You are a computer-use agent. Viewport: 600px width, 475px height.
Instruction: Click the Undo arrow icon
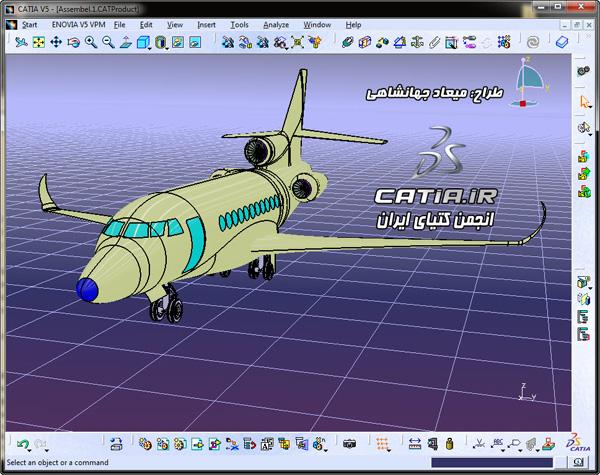click(23, 444)
